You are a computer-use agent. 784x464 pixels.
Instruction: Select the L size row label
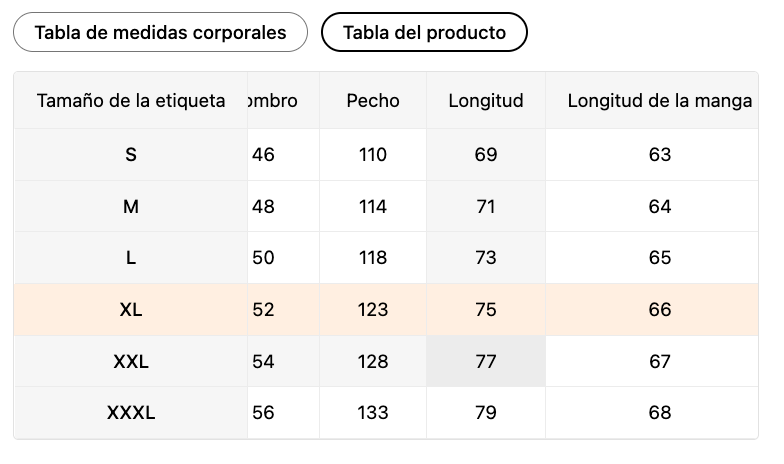click(131, 258)
